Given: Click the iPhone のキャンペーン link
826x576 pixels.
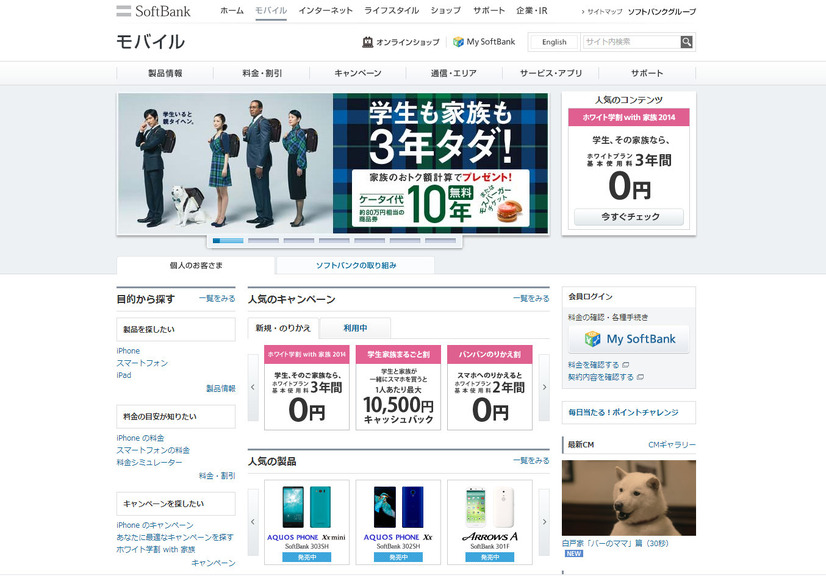Looking at the screenshot, I should pos(155,525).
